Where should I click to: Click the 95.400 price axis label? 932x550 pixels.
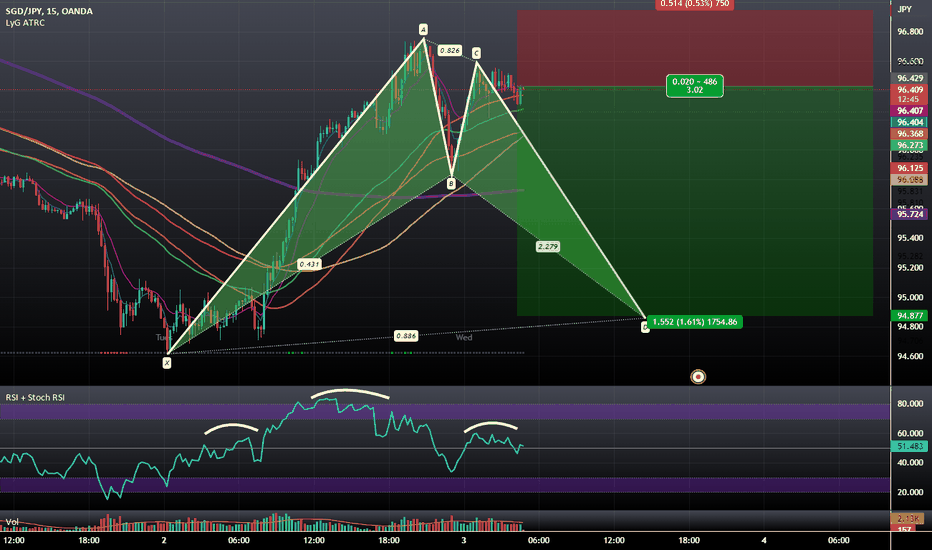coord(910,238)
